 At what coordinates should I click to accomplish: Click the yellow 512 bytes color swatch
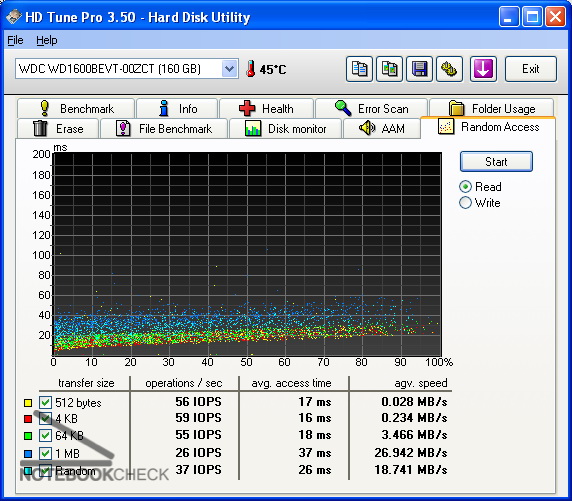click(28, 403)
